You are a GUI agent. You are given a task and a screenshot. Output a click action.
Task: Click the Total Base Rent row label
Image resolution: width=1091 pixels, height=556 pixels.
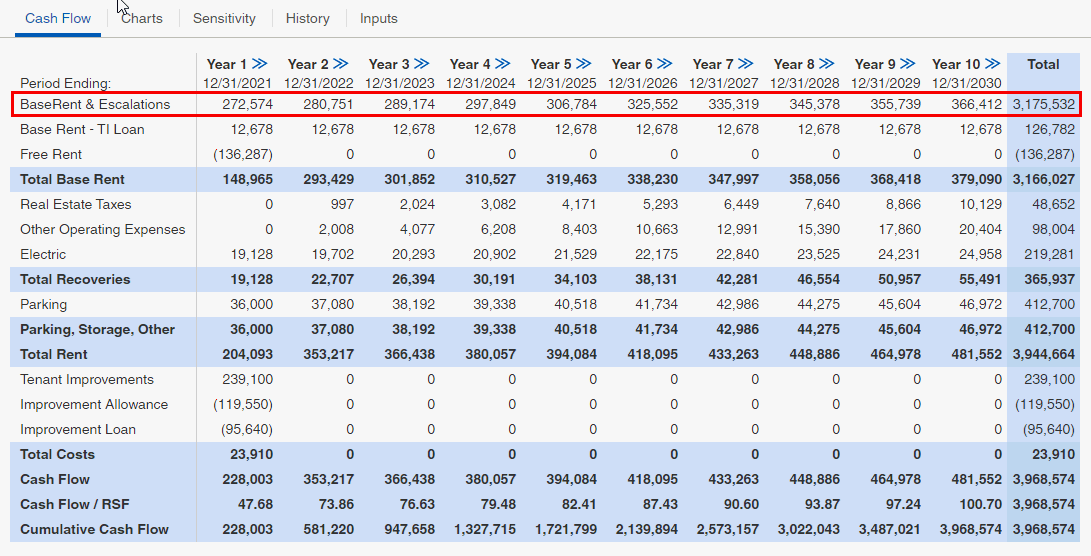[x=73, y=179]
